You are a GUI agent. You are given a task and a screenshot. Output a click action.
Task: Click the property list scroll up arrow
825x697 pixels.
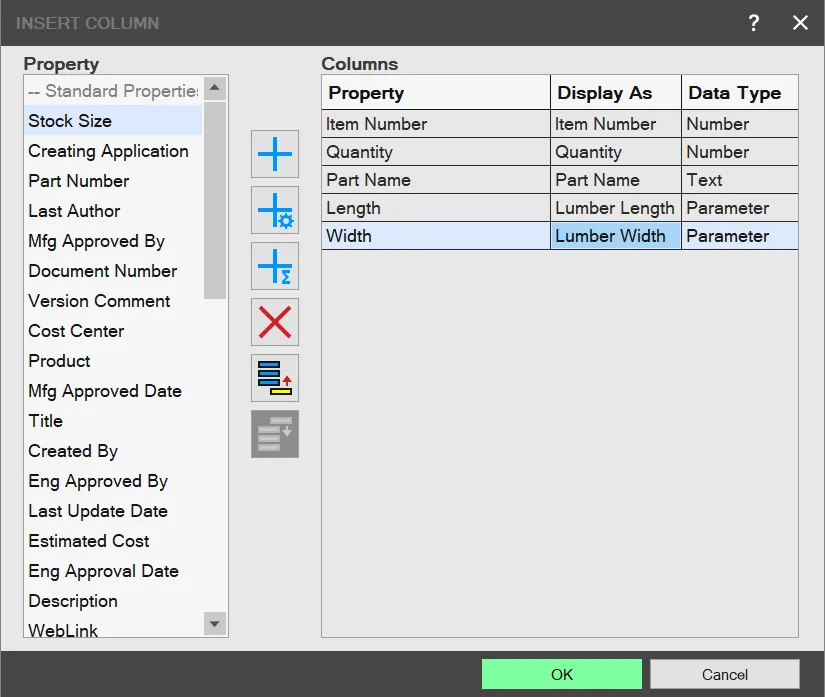click(215, 88)
